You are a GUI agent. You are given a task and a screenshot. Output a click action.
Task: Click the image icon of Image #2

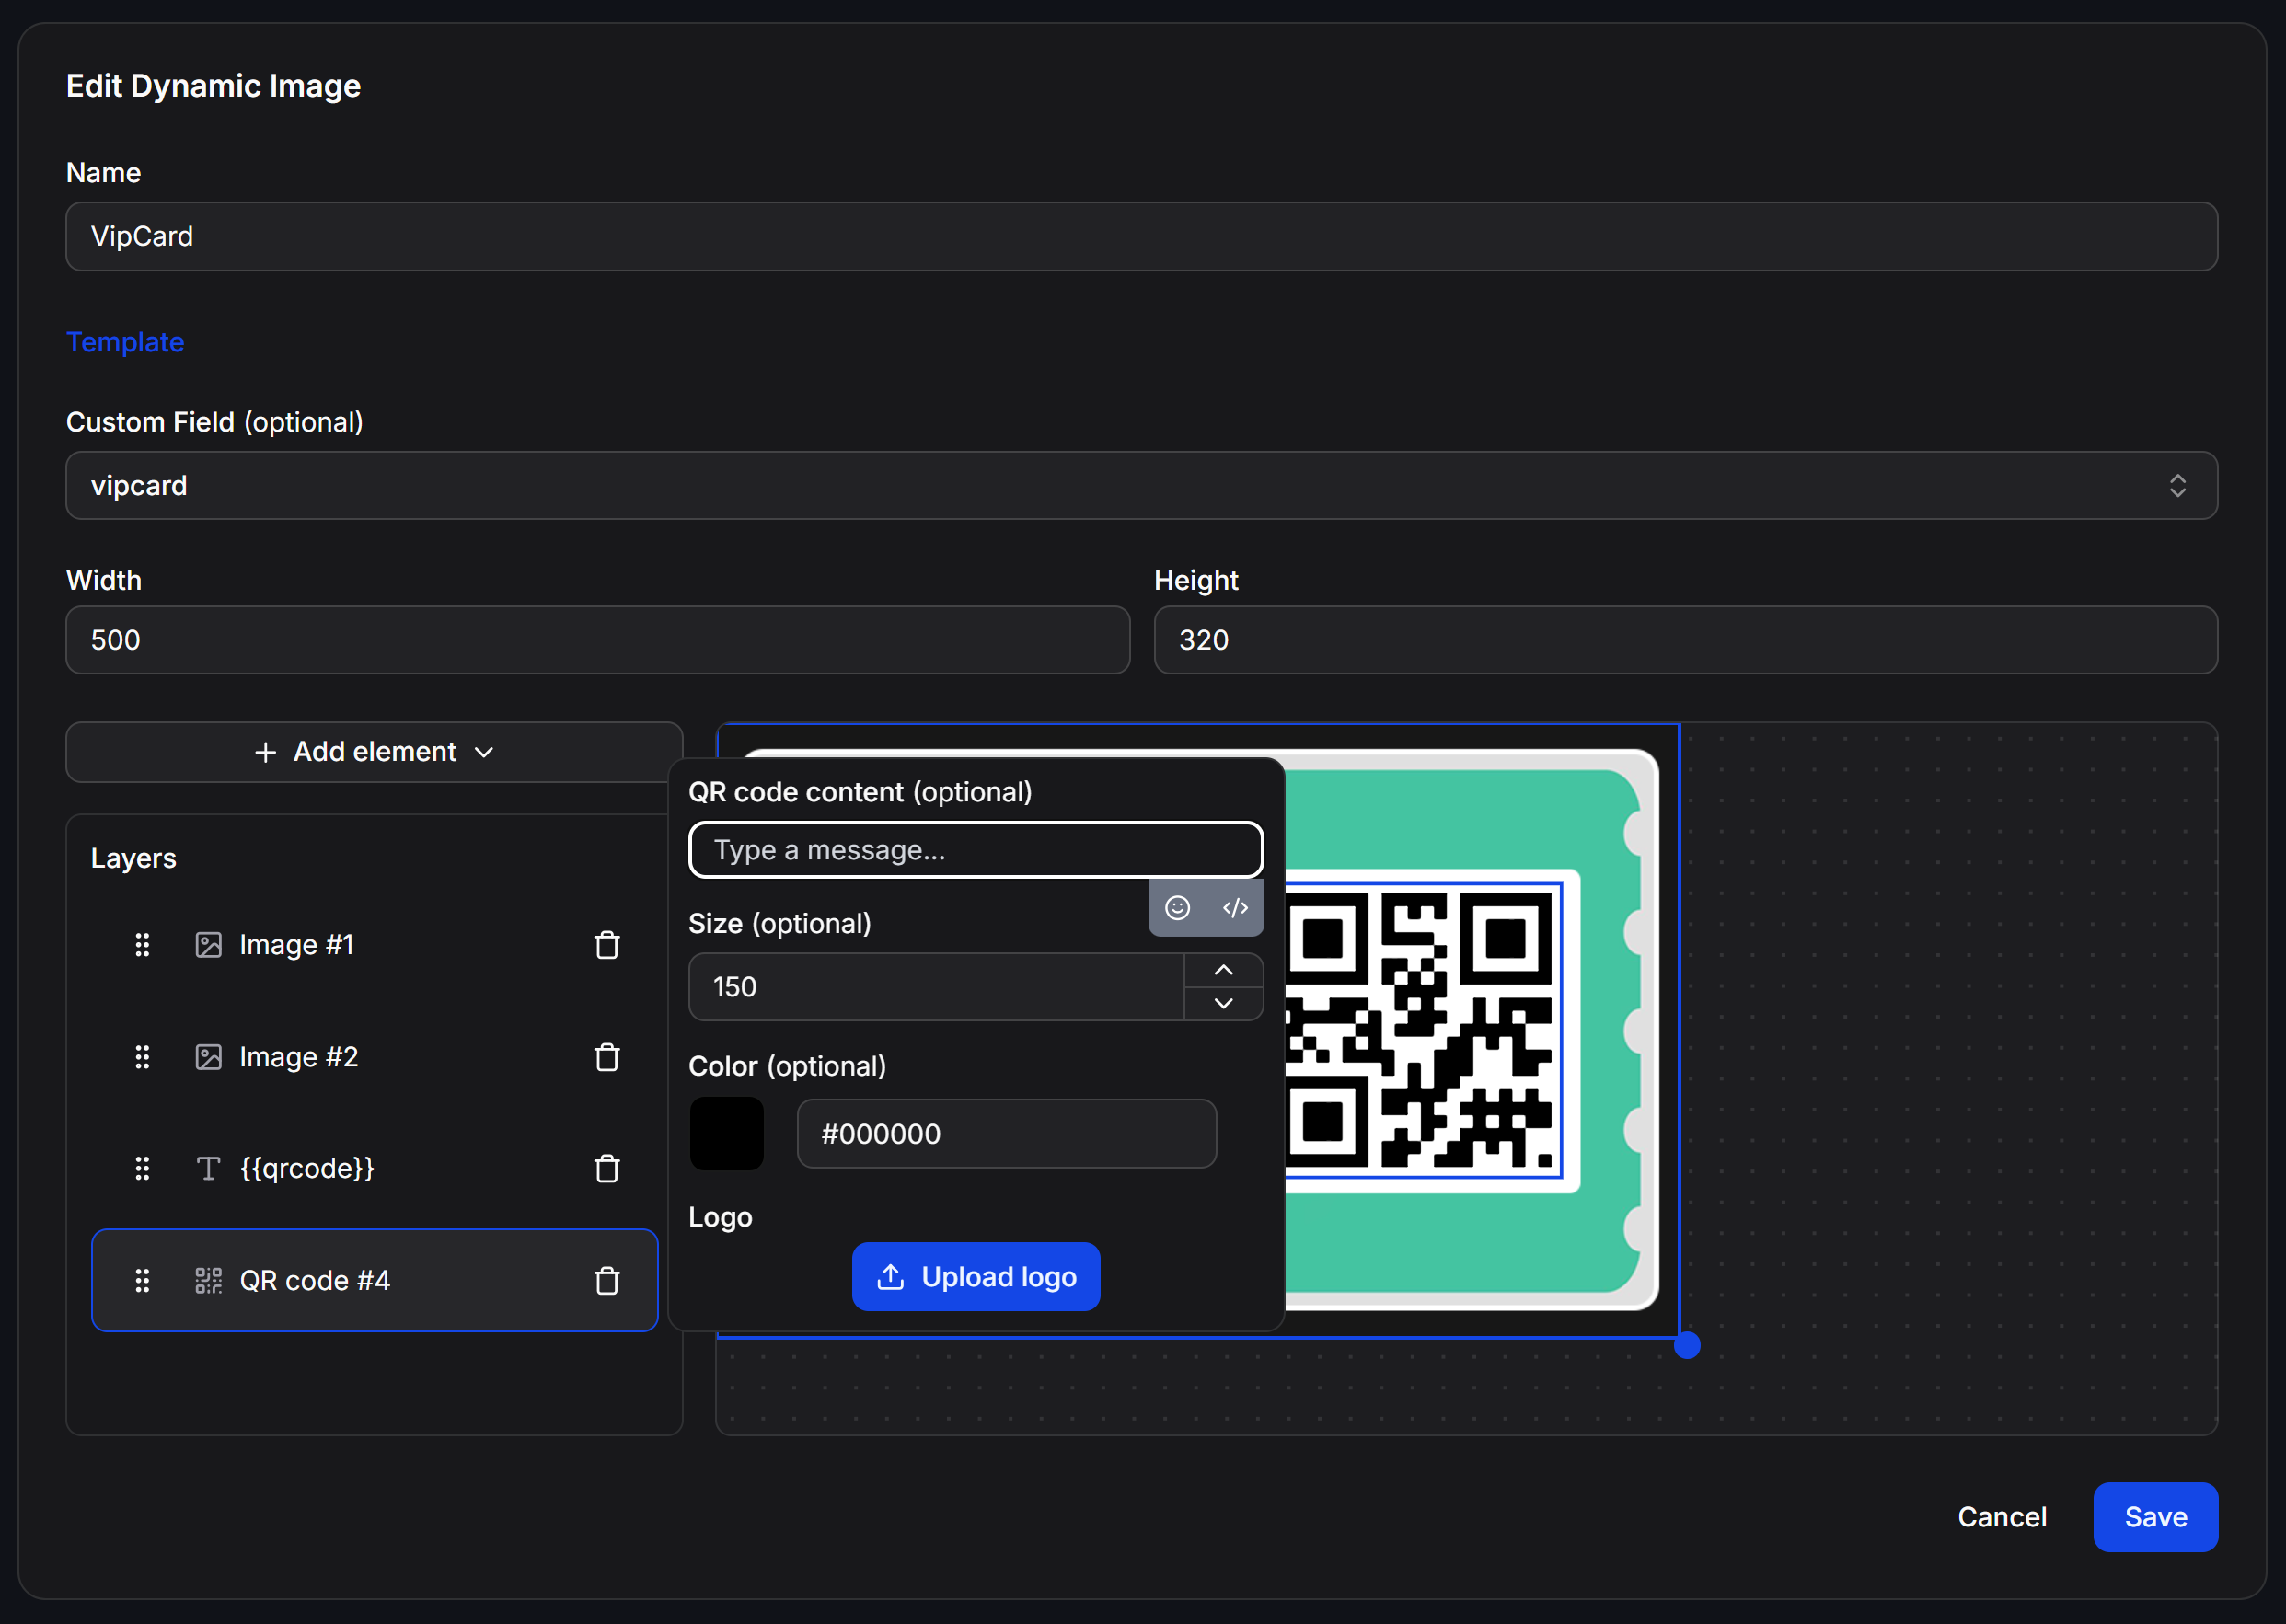208,1057
